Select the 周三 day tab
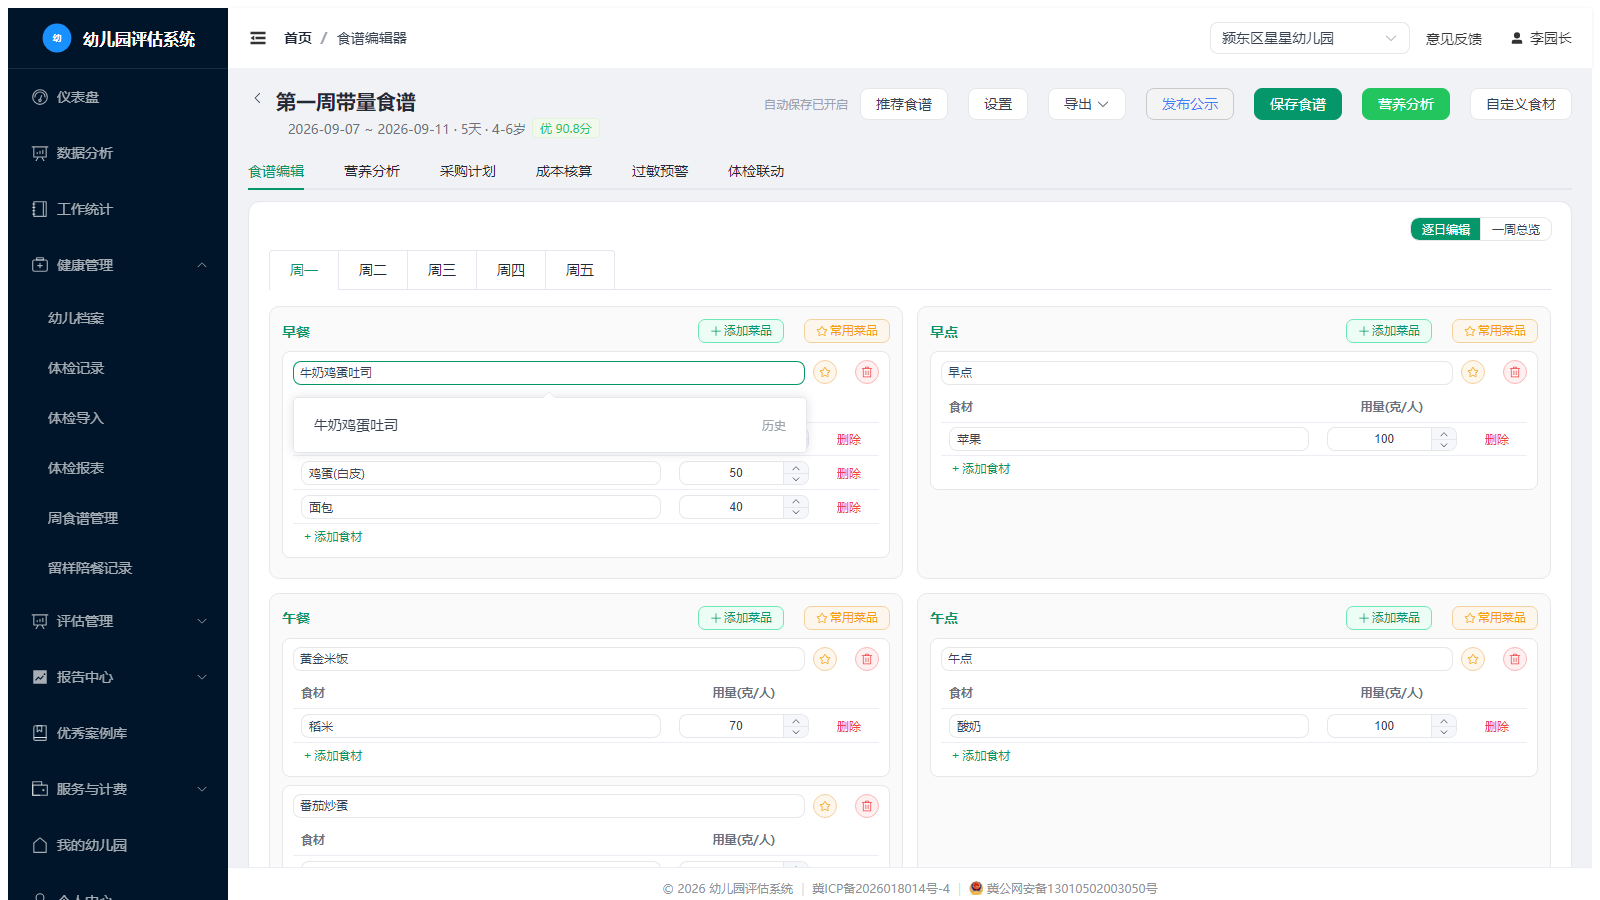The height and width of the screenshot is (900, 1600). point(442,270)
